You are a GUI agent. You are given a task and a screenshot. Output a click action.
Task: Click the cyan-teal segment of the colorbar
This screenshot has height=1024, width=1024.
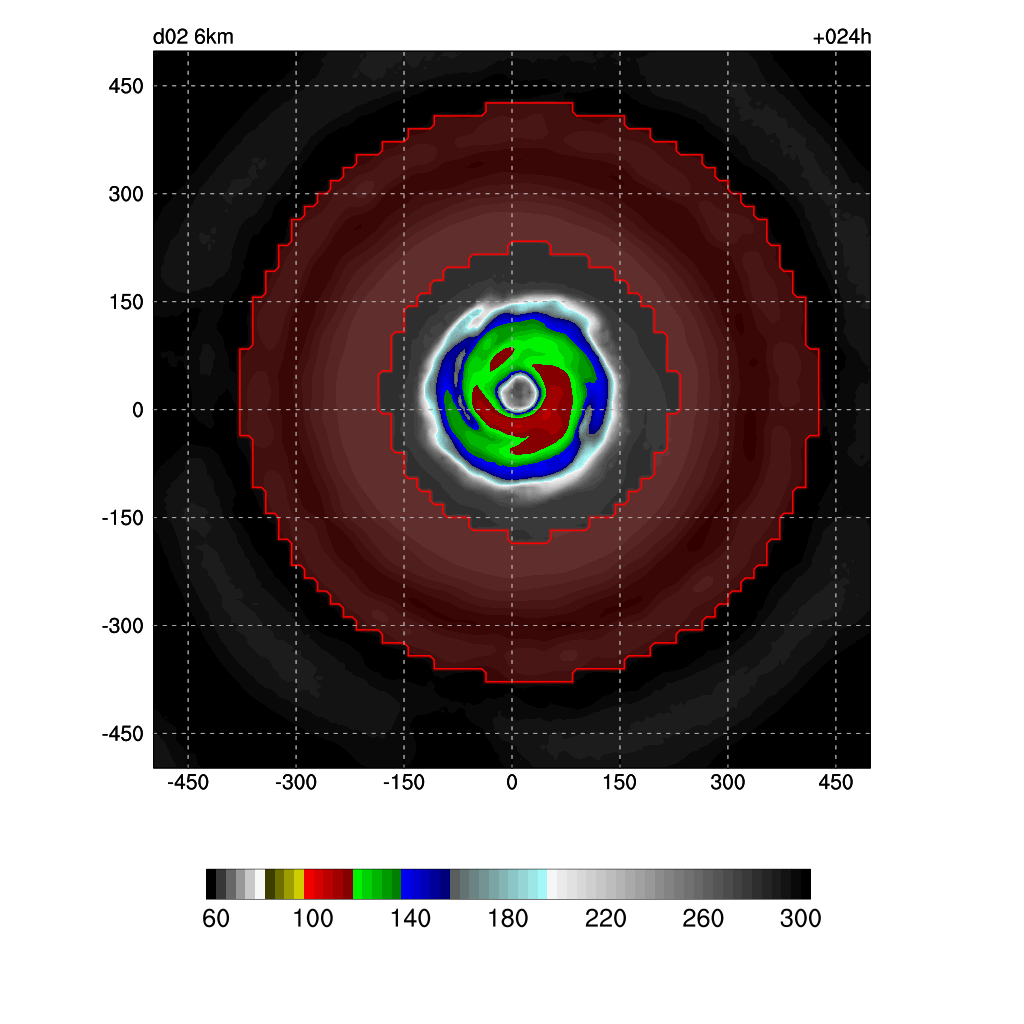pos(498,884)
